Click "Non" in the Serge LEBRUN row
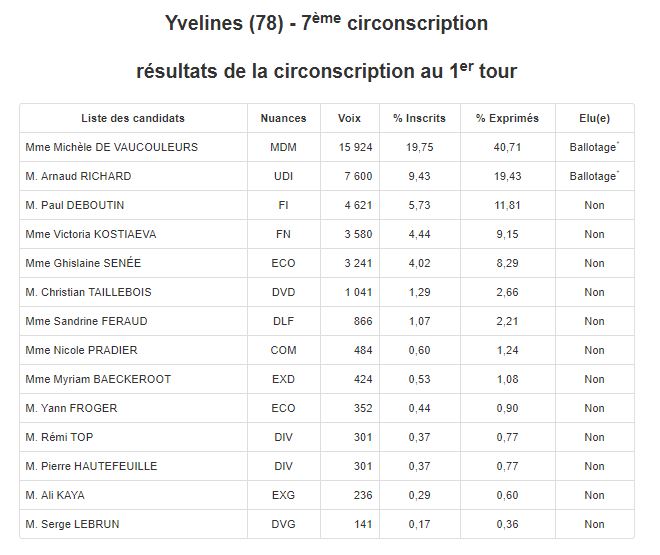 coord(594,524)
